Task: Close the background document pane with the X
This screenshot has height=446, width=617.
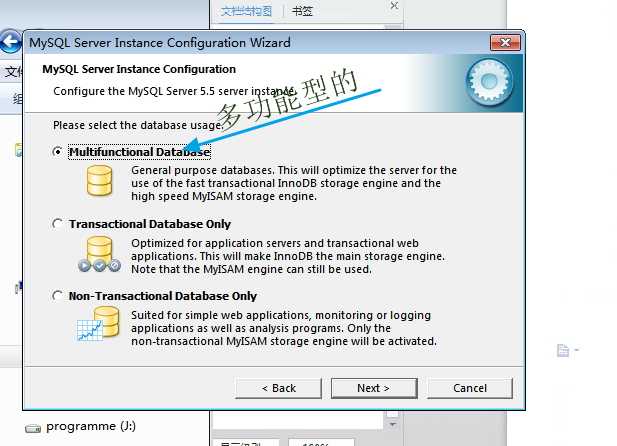Action: click(394, 6)
